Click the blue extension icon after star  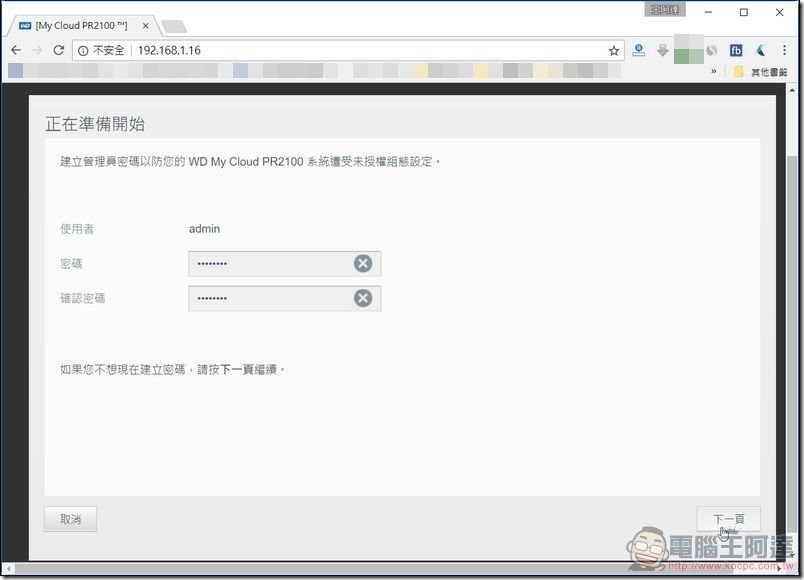tap(638, 50)
